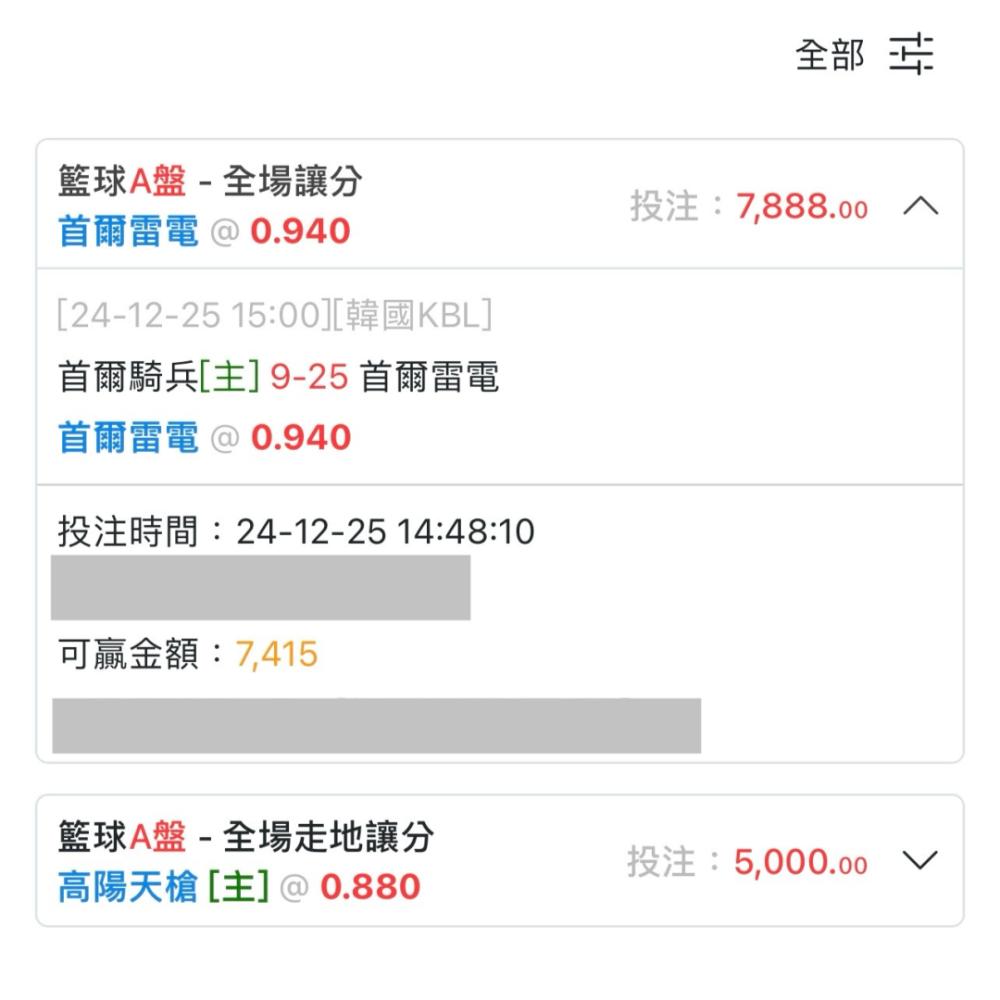Select the 首爾雷電 team name in header
1000x1000 pixels.
(x=128, y=231)
